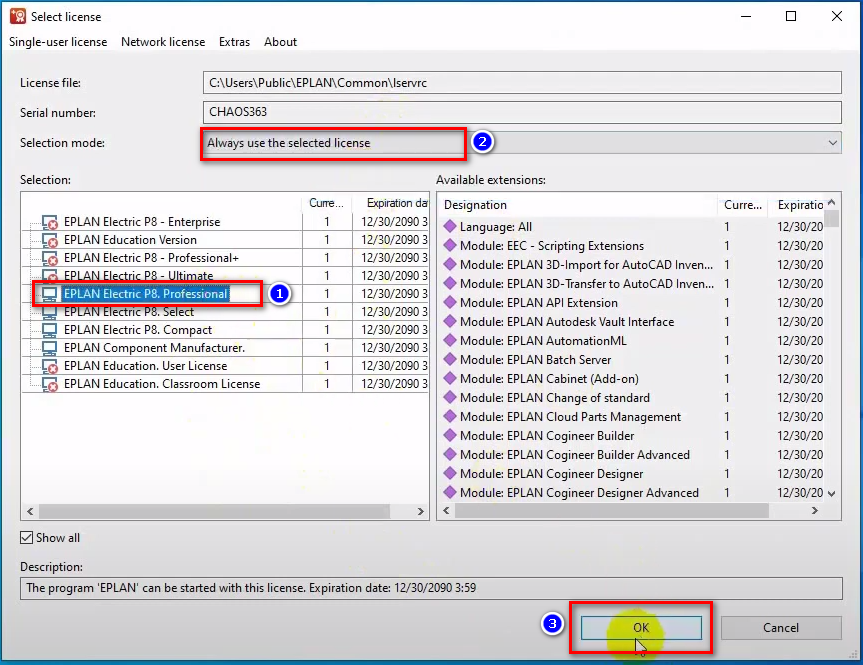Open the Selection mode dropdown arrow
The height and width of the screenshot is (665, 863).
832,143
